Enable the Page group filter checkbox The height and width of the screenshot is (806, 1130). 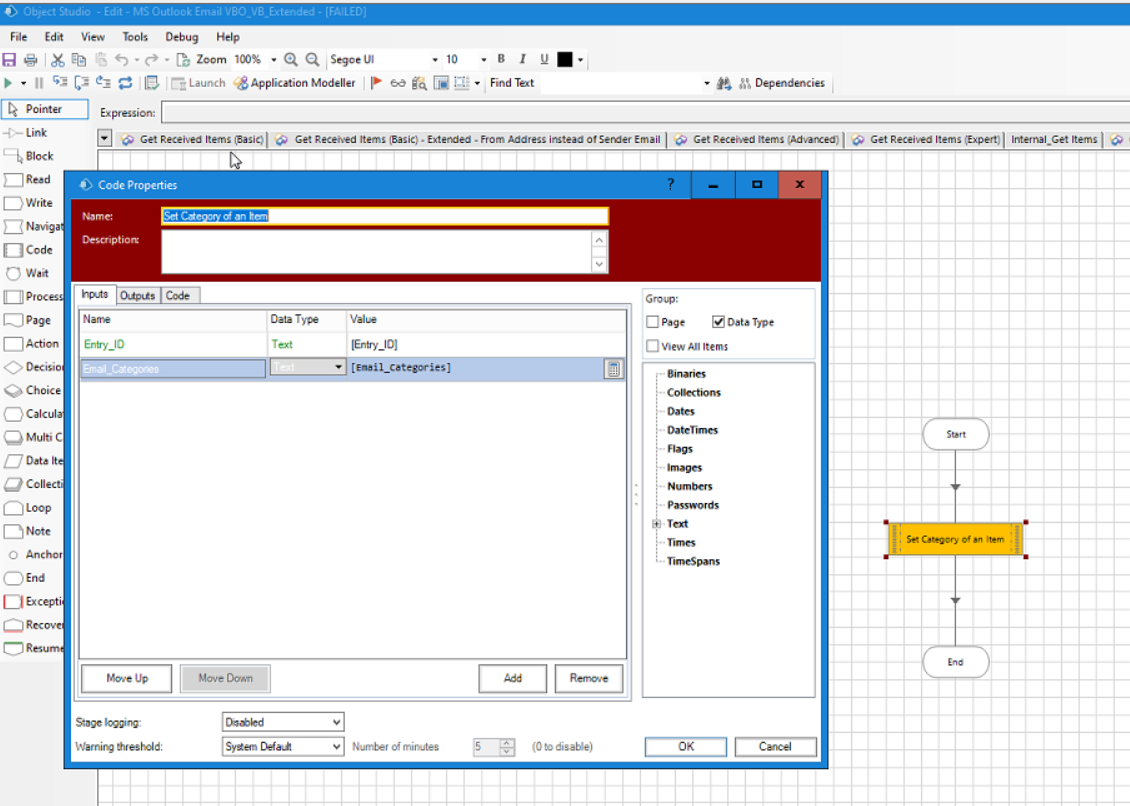click(x=652, y=321)
